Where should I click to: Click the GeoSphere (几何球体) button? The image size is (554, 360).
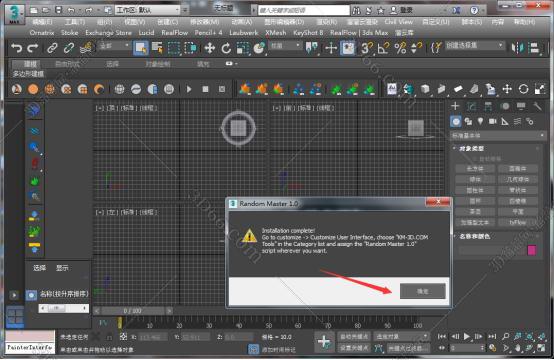click(518, 179)
